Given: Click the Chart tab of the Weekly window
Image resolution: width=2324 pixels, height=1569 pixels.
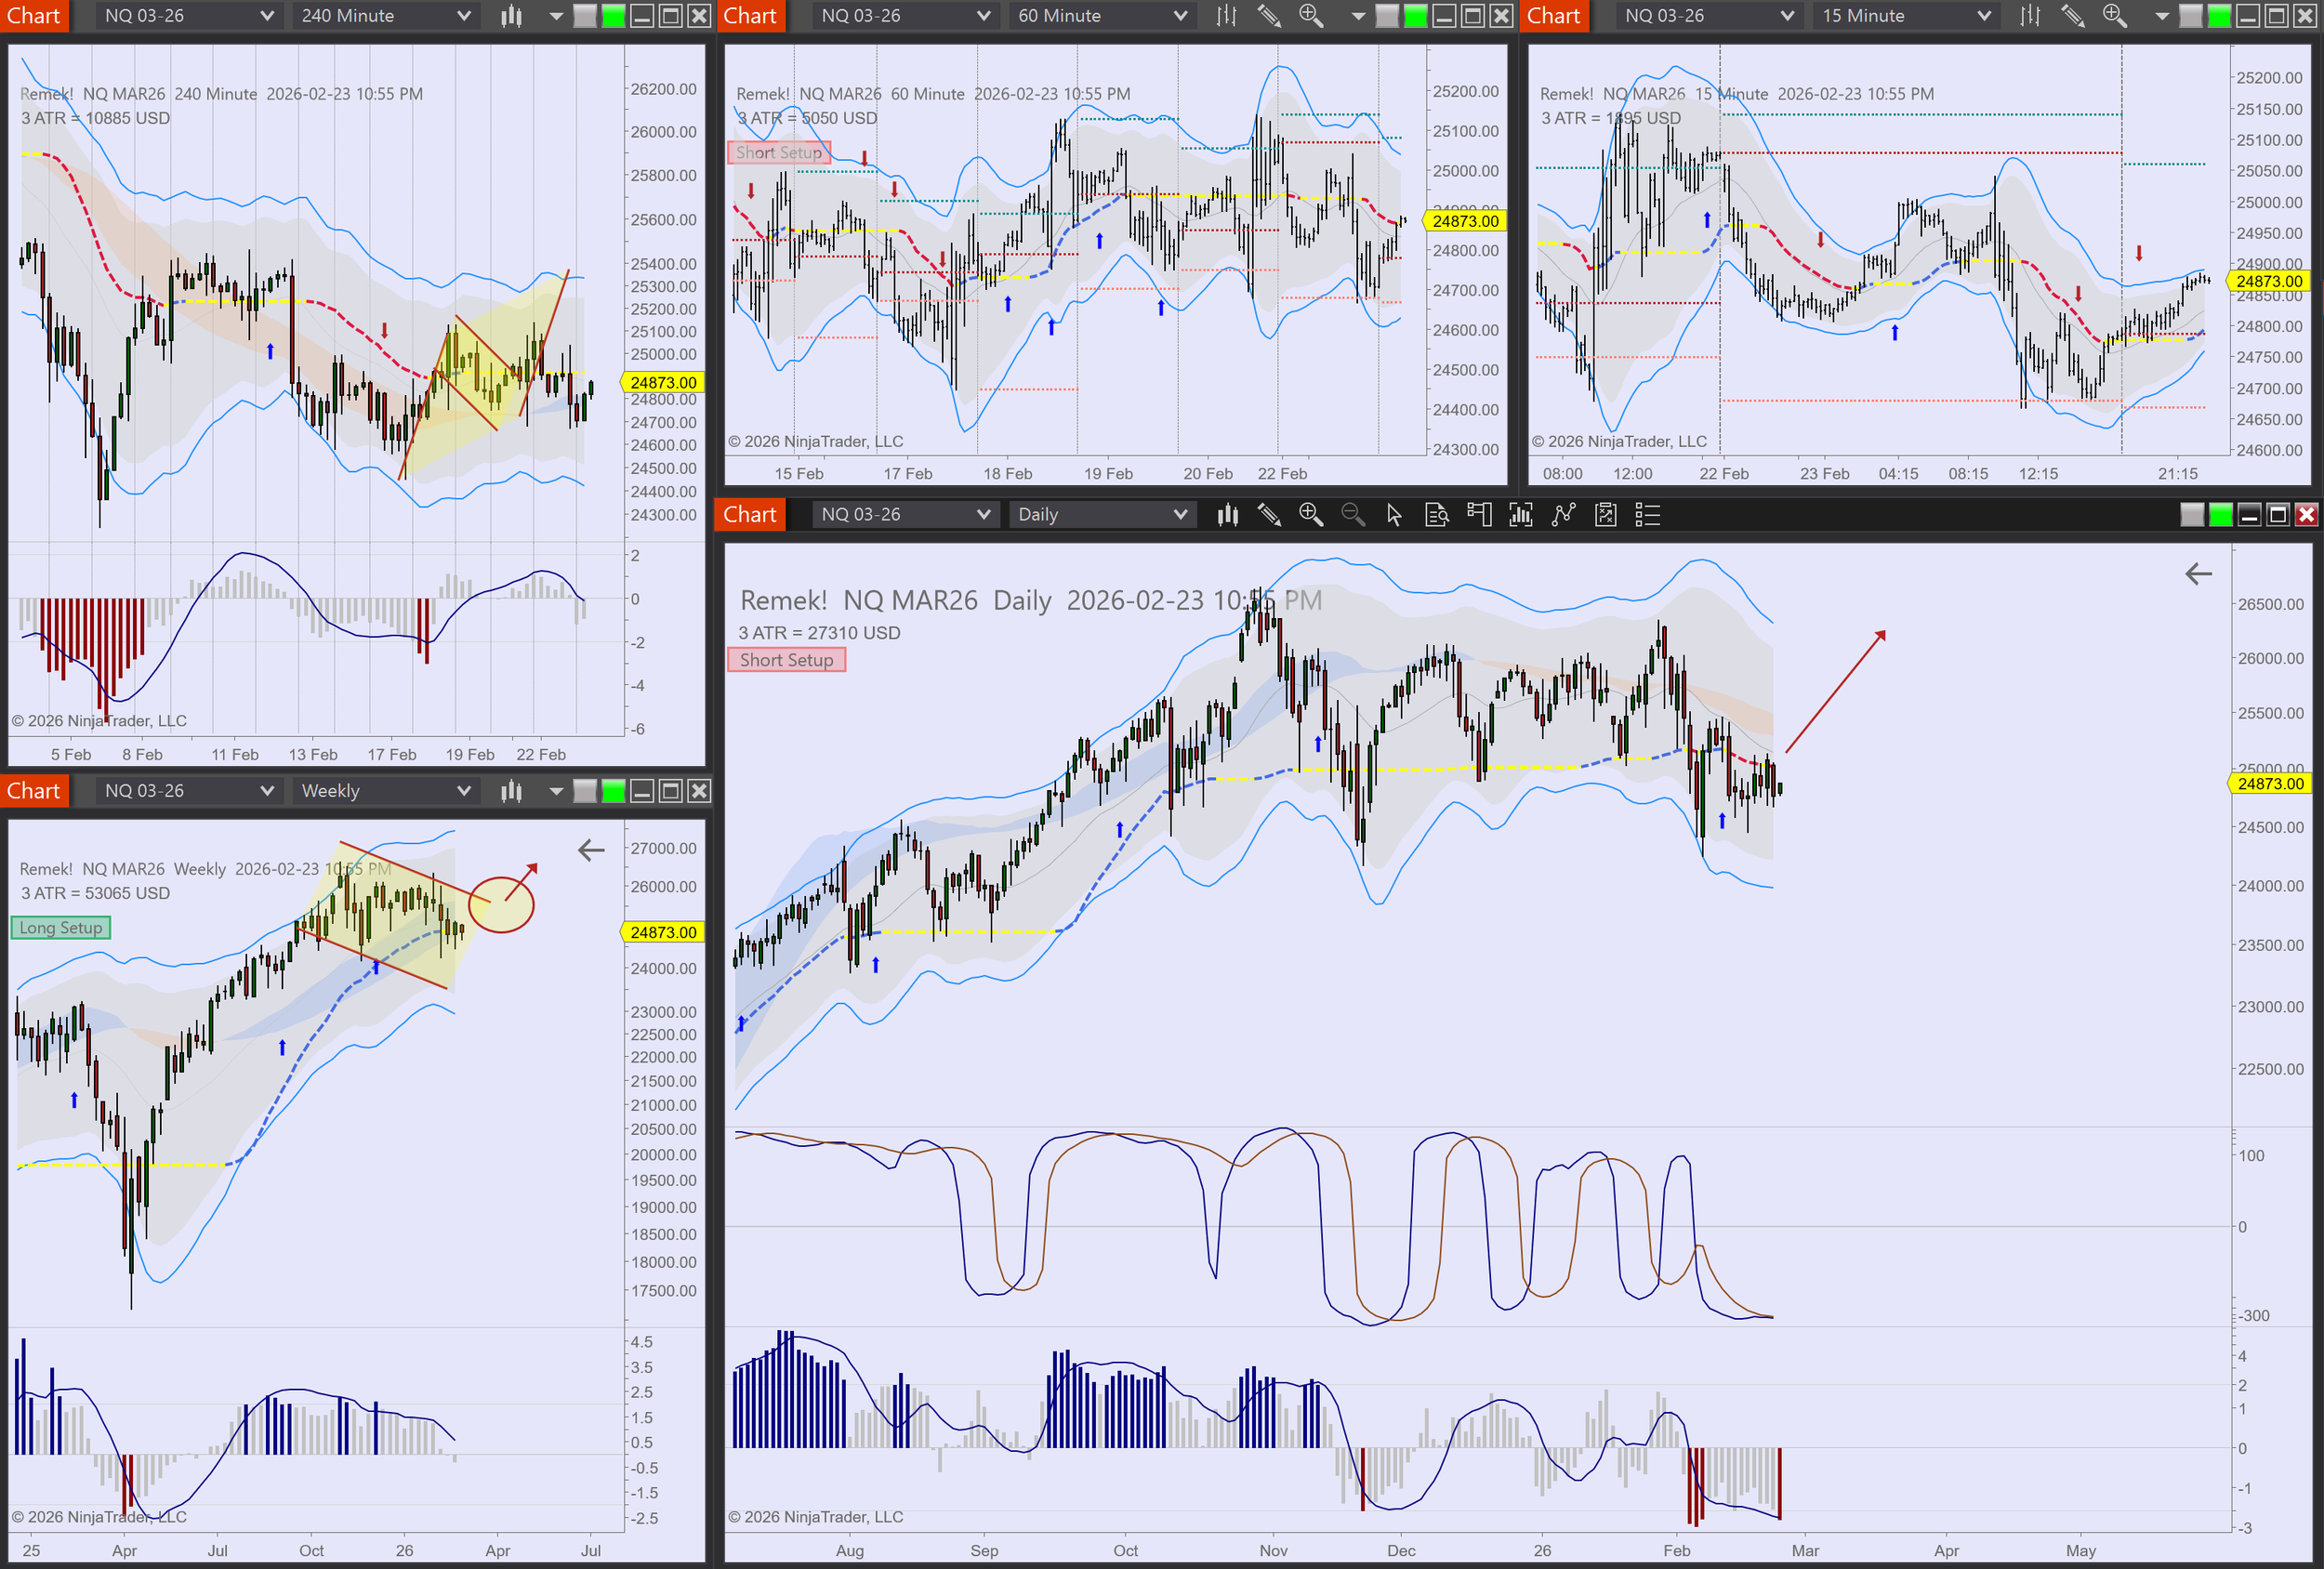Looking at the screenshot, I should [x=33, y=791].
